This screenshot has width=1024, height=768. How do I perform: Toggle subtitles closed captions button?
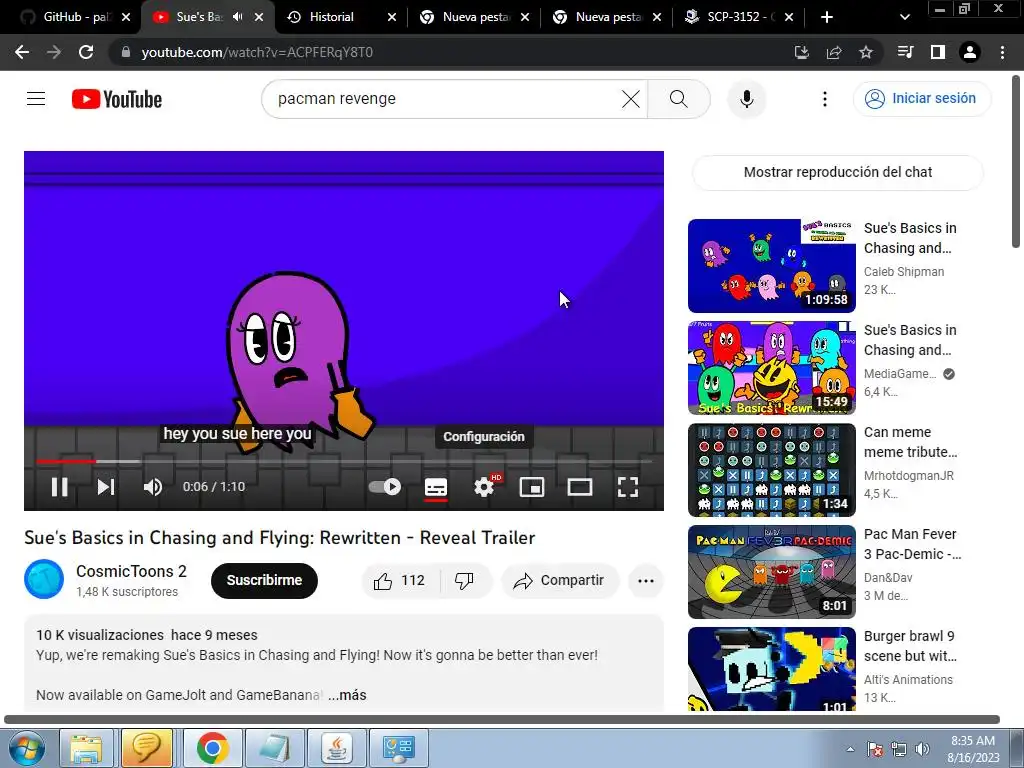pyautogui.click(x=436, y=487)
